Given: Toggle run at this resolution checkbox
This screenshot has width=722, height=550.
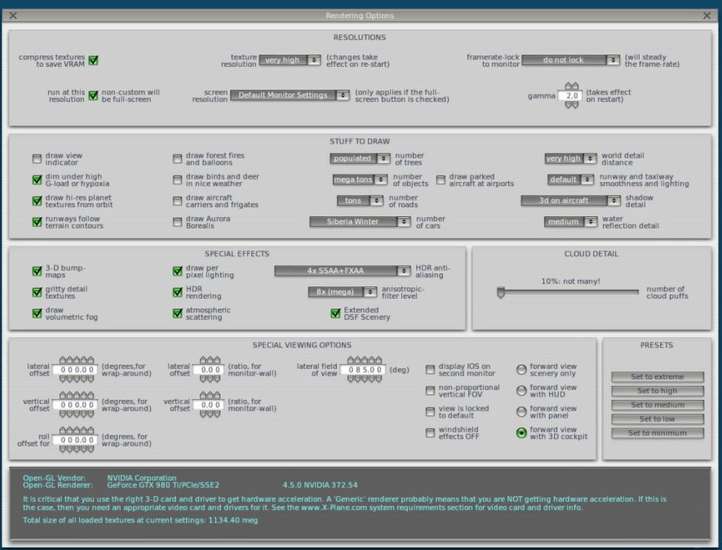Looking at the screenshot, I should click(x=93, y=95).
